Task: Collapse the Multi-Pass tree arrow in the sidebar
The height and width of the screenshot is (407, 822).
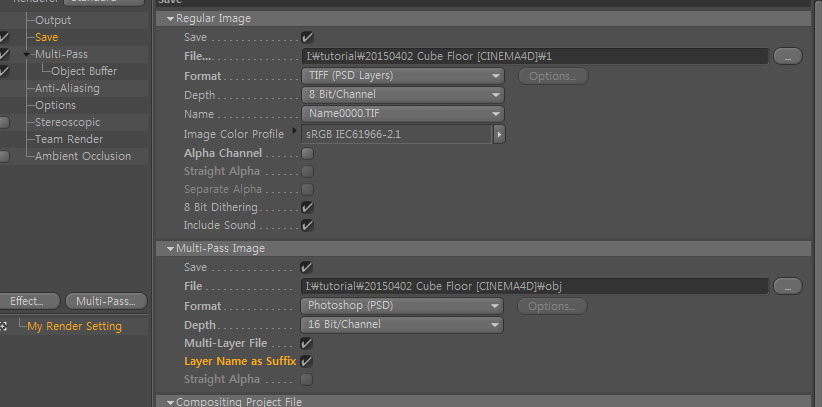Action: [27, 55]
